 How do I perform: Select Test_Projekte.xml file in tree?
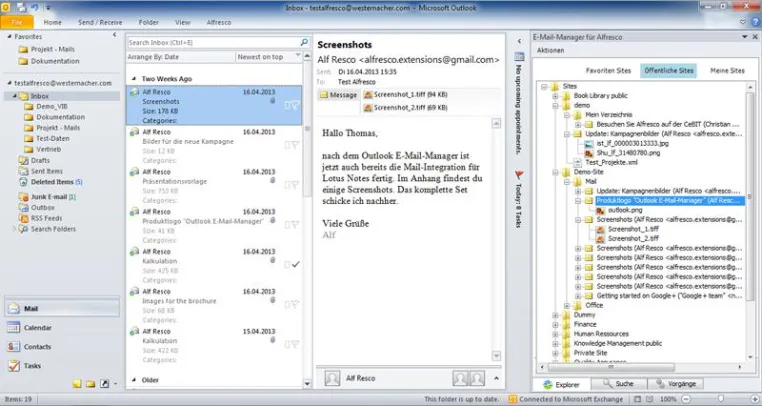point(611,162)
